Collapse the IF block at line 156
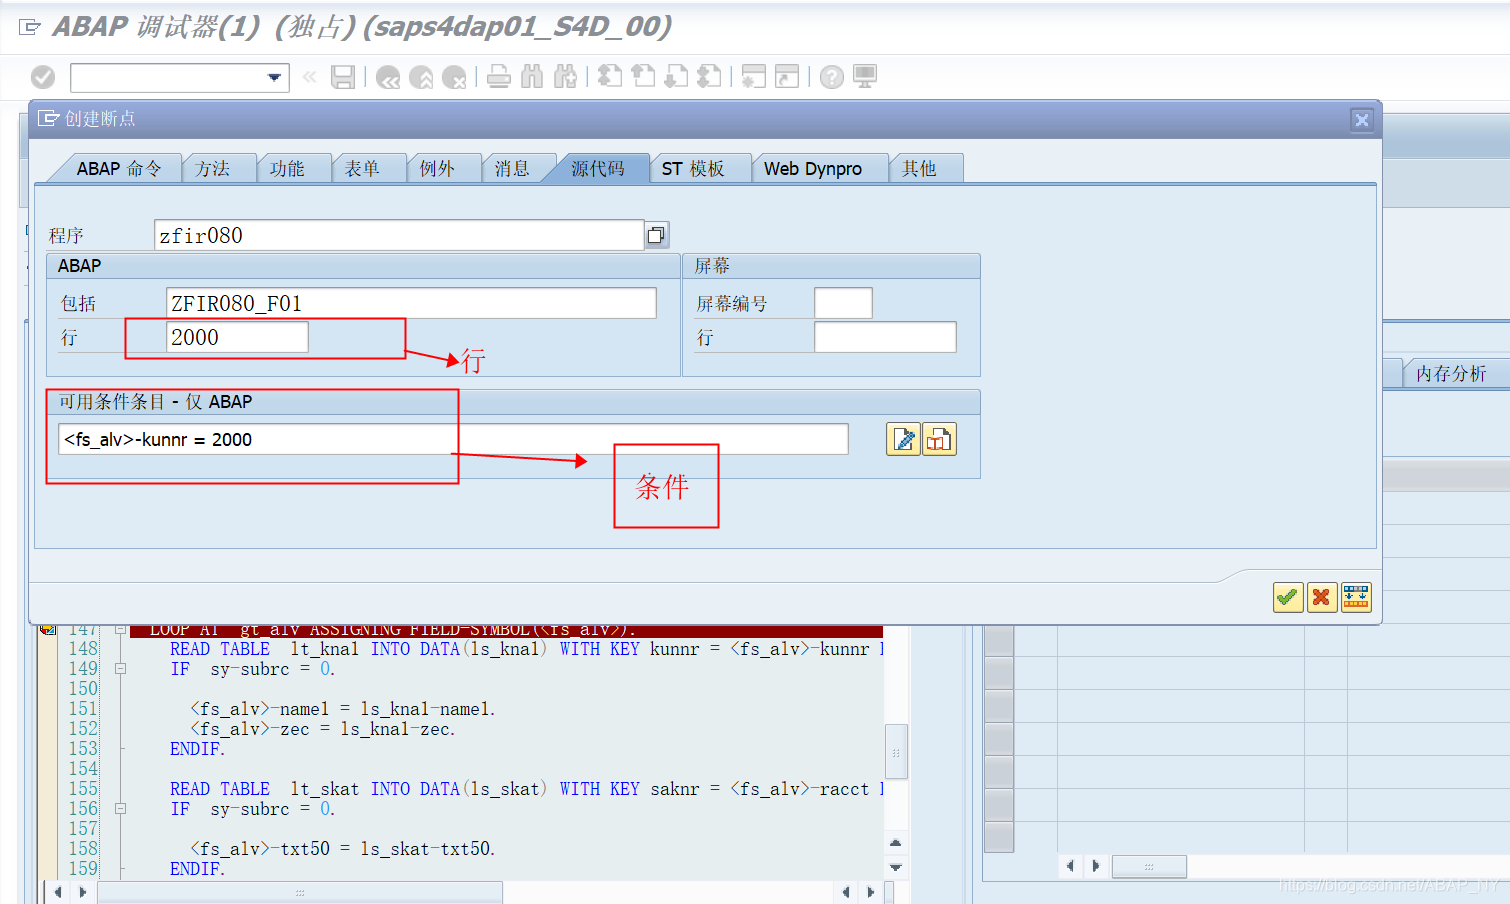 (120, 809)
